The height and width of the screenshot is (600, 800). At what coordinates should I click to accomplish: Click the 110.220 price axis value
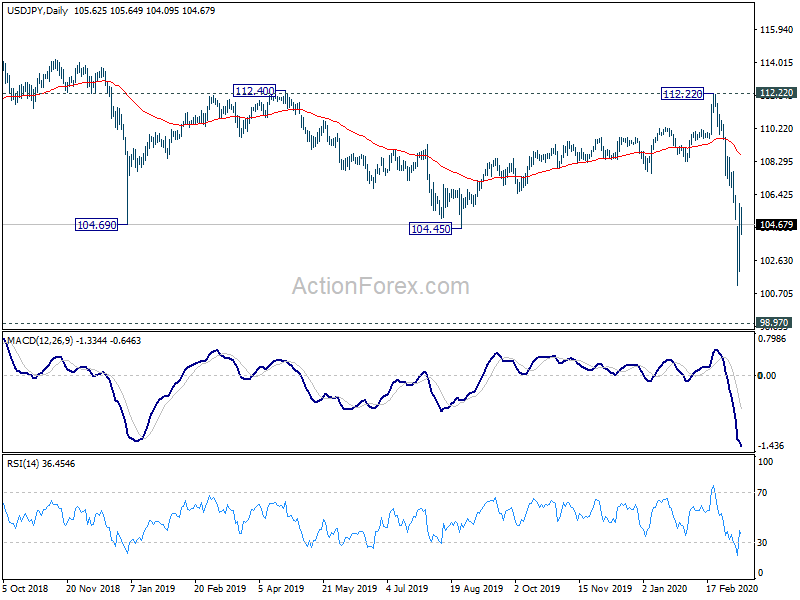777,129
